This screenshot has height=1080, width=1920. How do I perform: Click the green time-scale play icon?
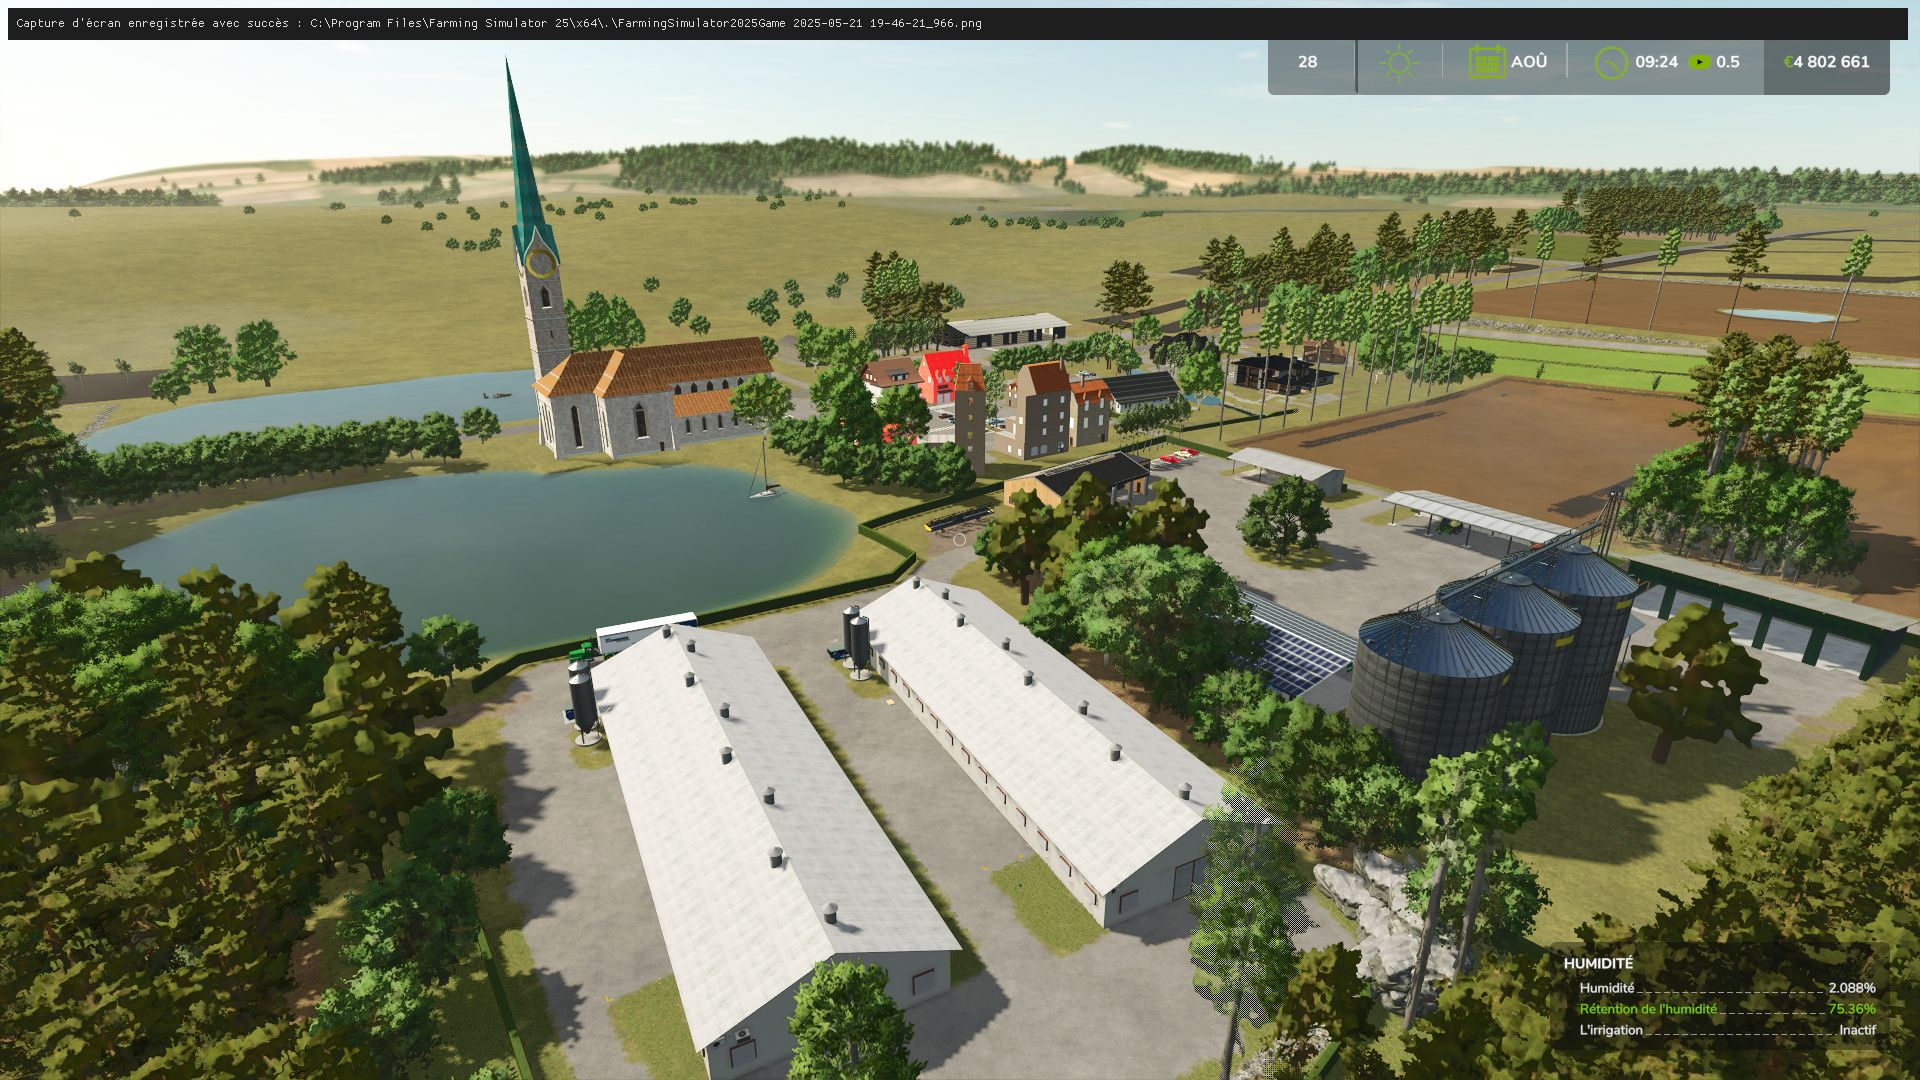[1699, 62]
